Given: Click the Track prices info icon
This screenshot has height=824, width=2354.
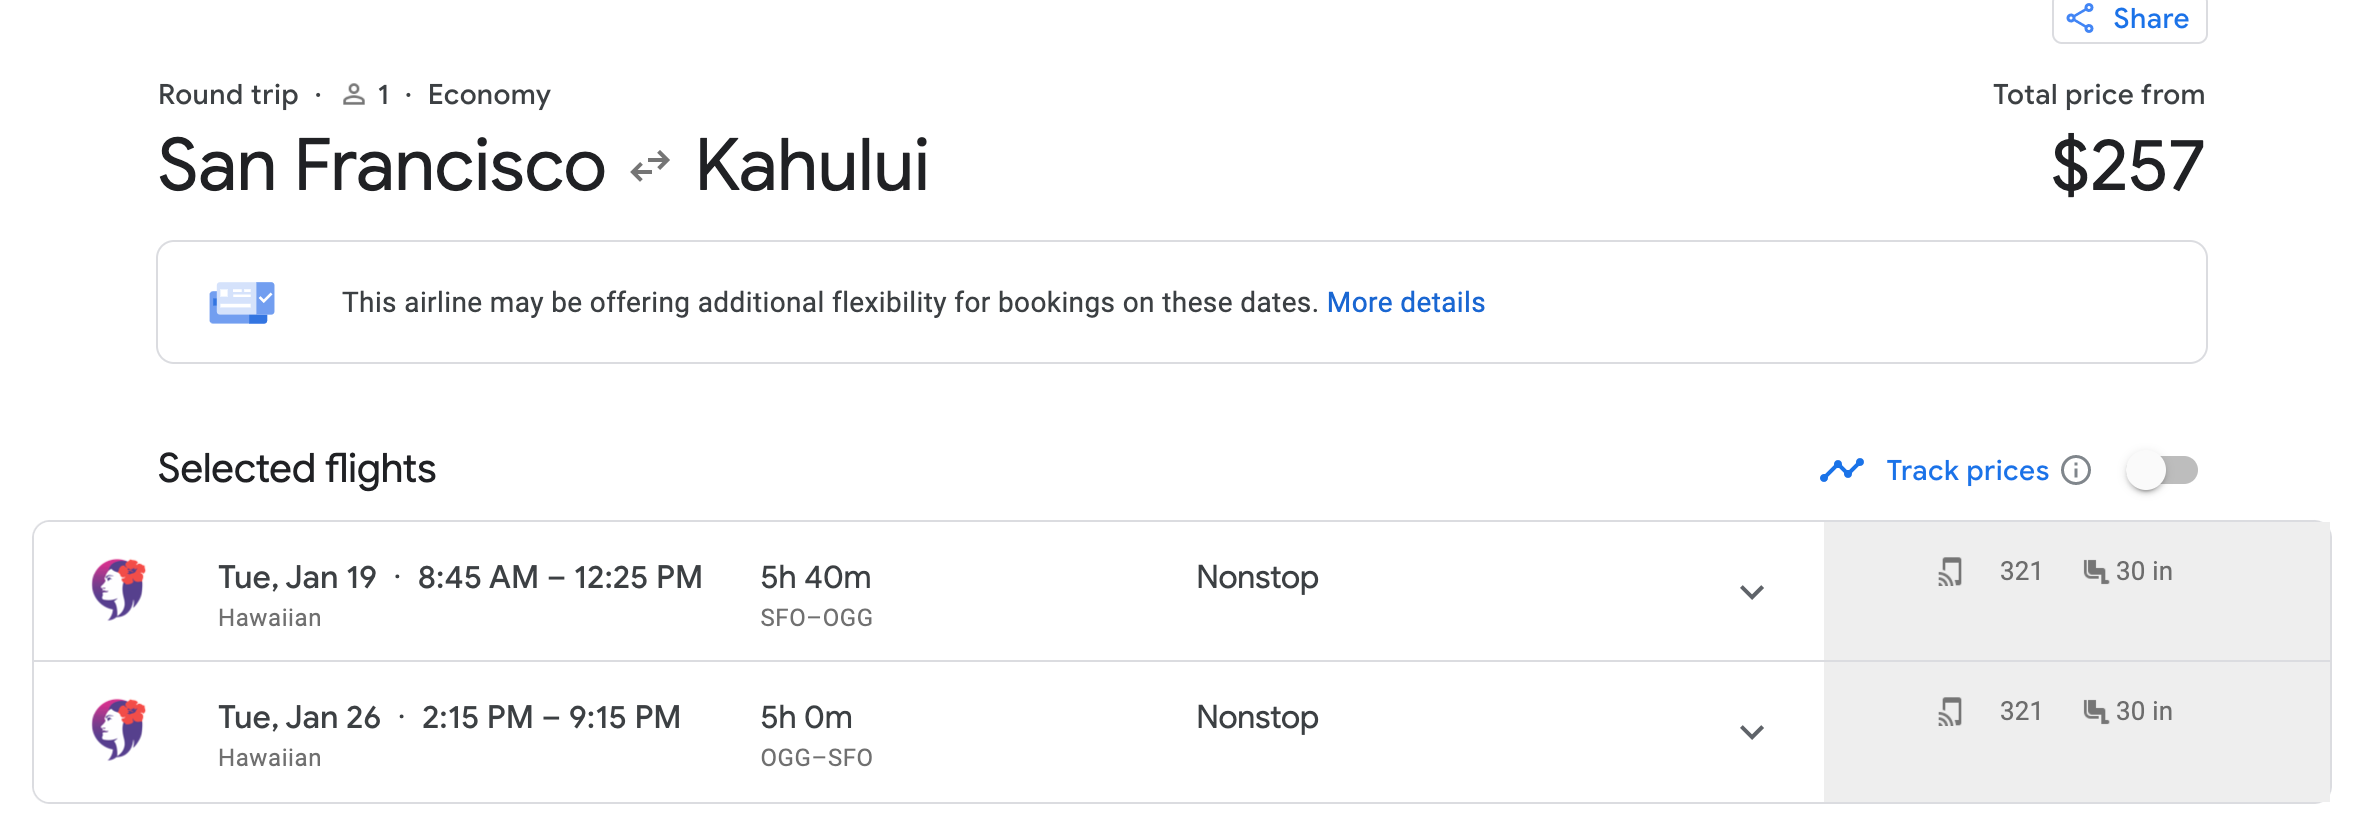Looking at the screenshot, I should point(2076,470).
